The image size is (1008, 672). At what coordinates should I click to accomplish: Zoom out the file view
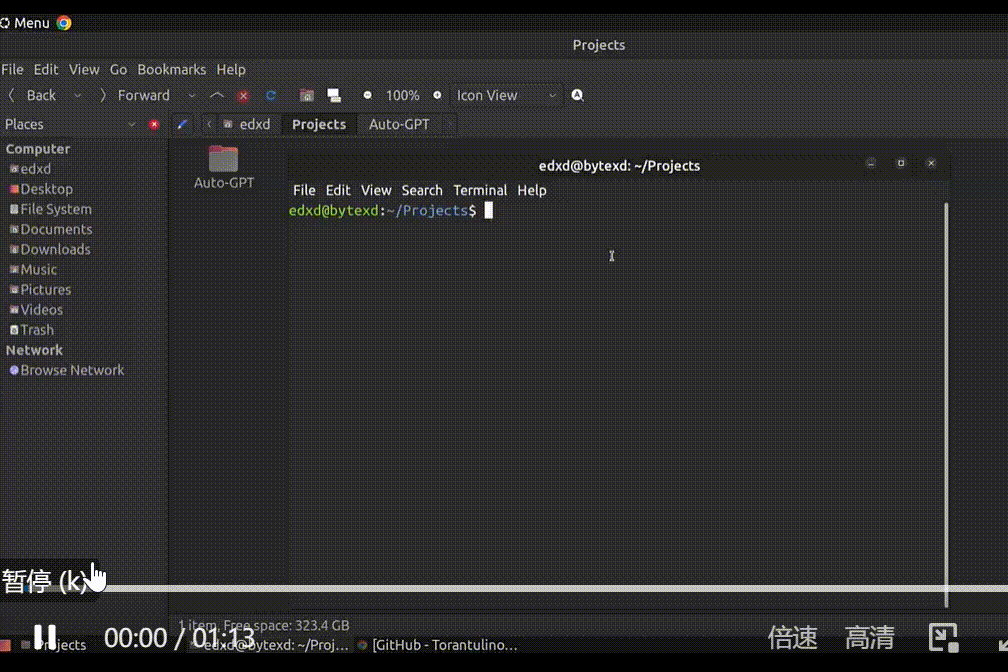coord(367,95)
